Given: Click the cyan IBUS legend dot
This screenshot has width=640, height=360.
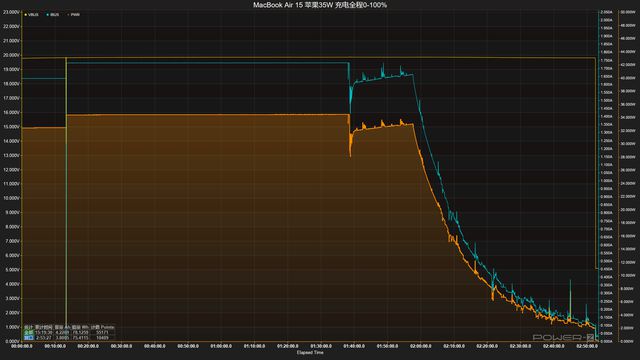Looking at the screenshot, I should (47, 15).
